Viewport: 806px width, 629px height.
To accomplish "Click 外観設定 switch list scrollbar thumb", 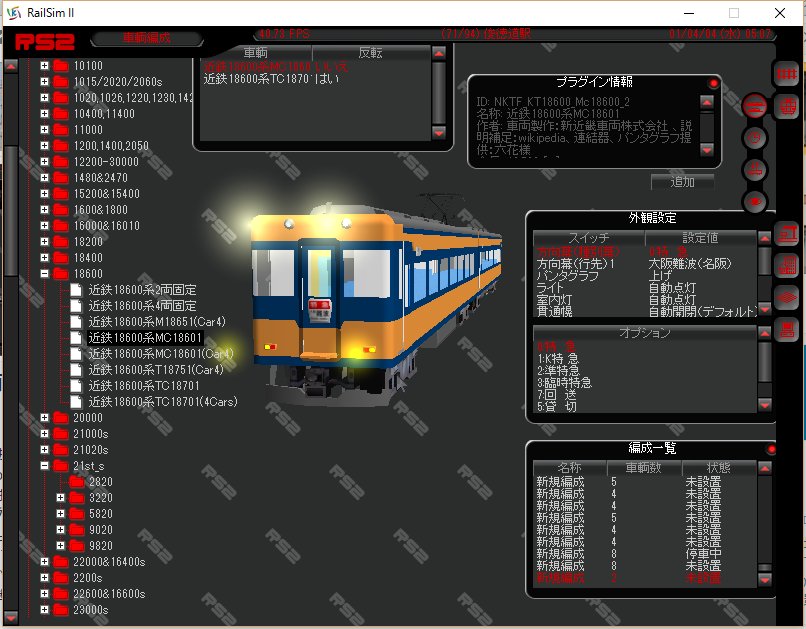I will pos(765,261).
